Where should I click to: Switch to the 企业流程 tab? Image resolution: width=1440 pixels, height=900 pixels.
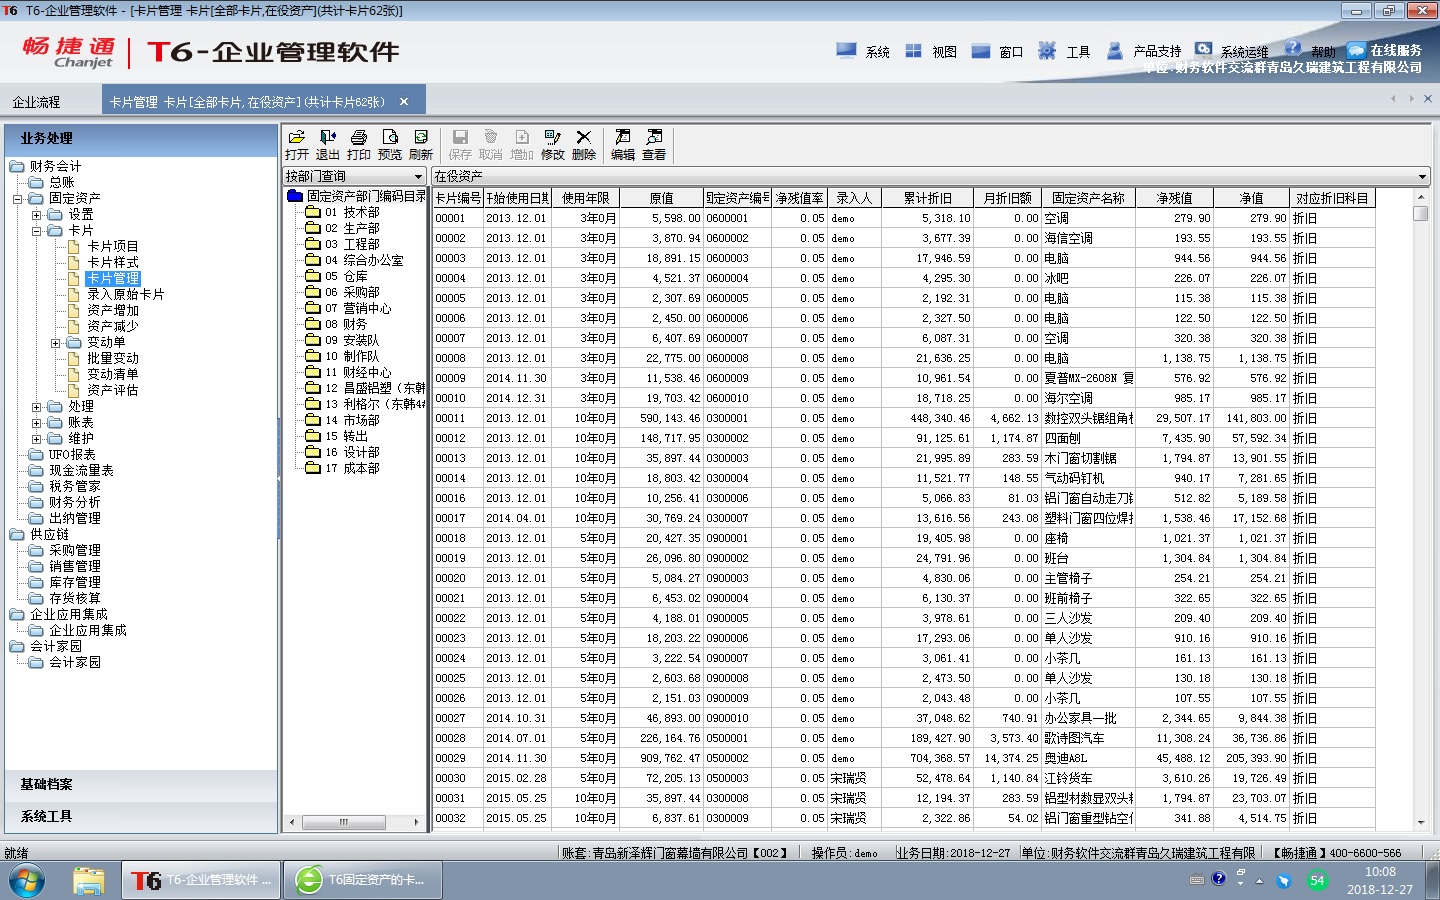coord(36,102)
